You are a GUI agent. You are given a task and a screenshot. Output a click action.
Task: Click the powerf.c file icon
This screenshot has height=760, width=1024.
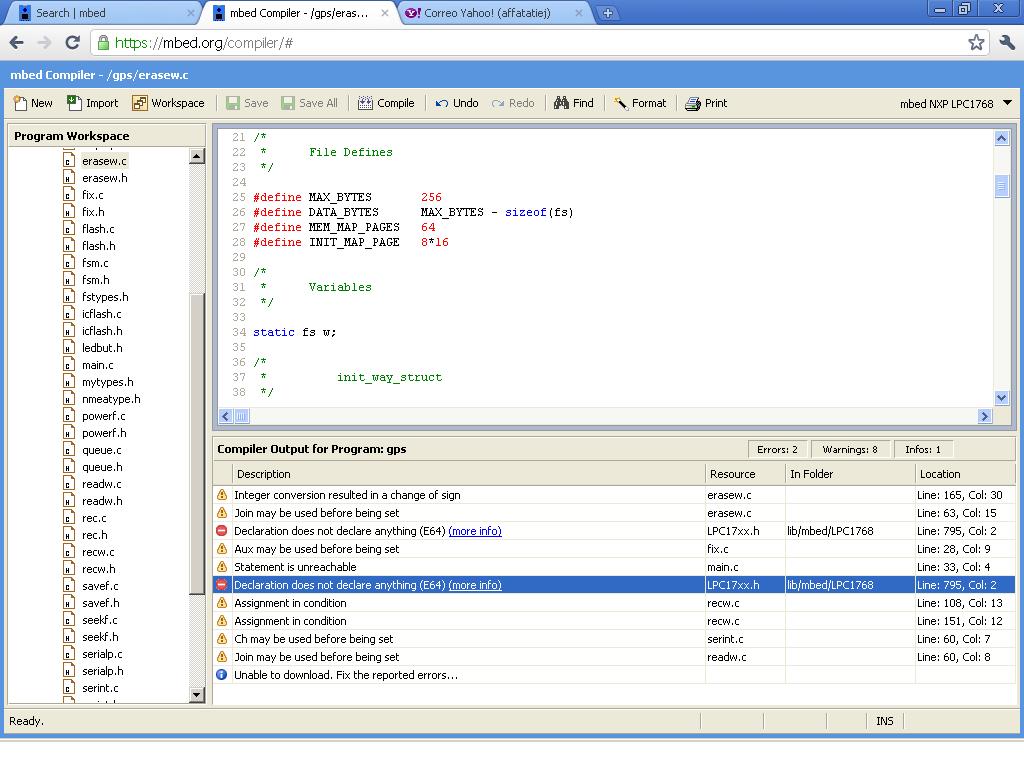click(x=69, y=416)
